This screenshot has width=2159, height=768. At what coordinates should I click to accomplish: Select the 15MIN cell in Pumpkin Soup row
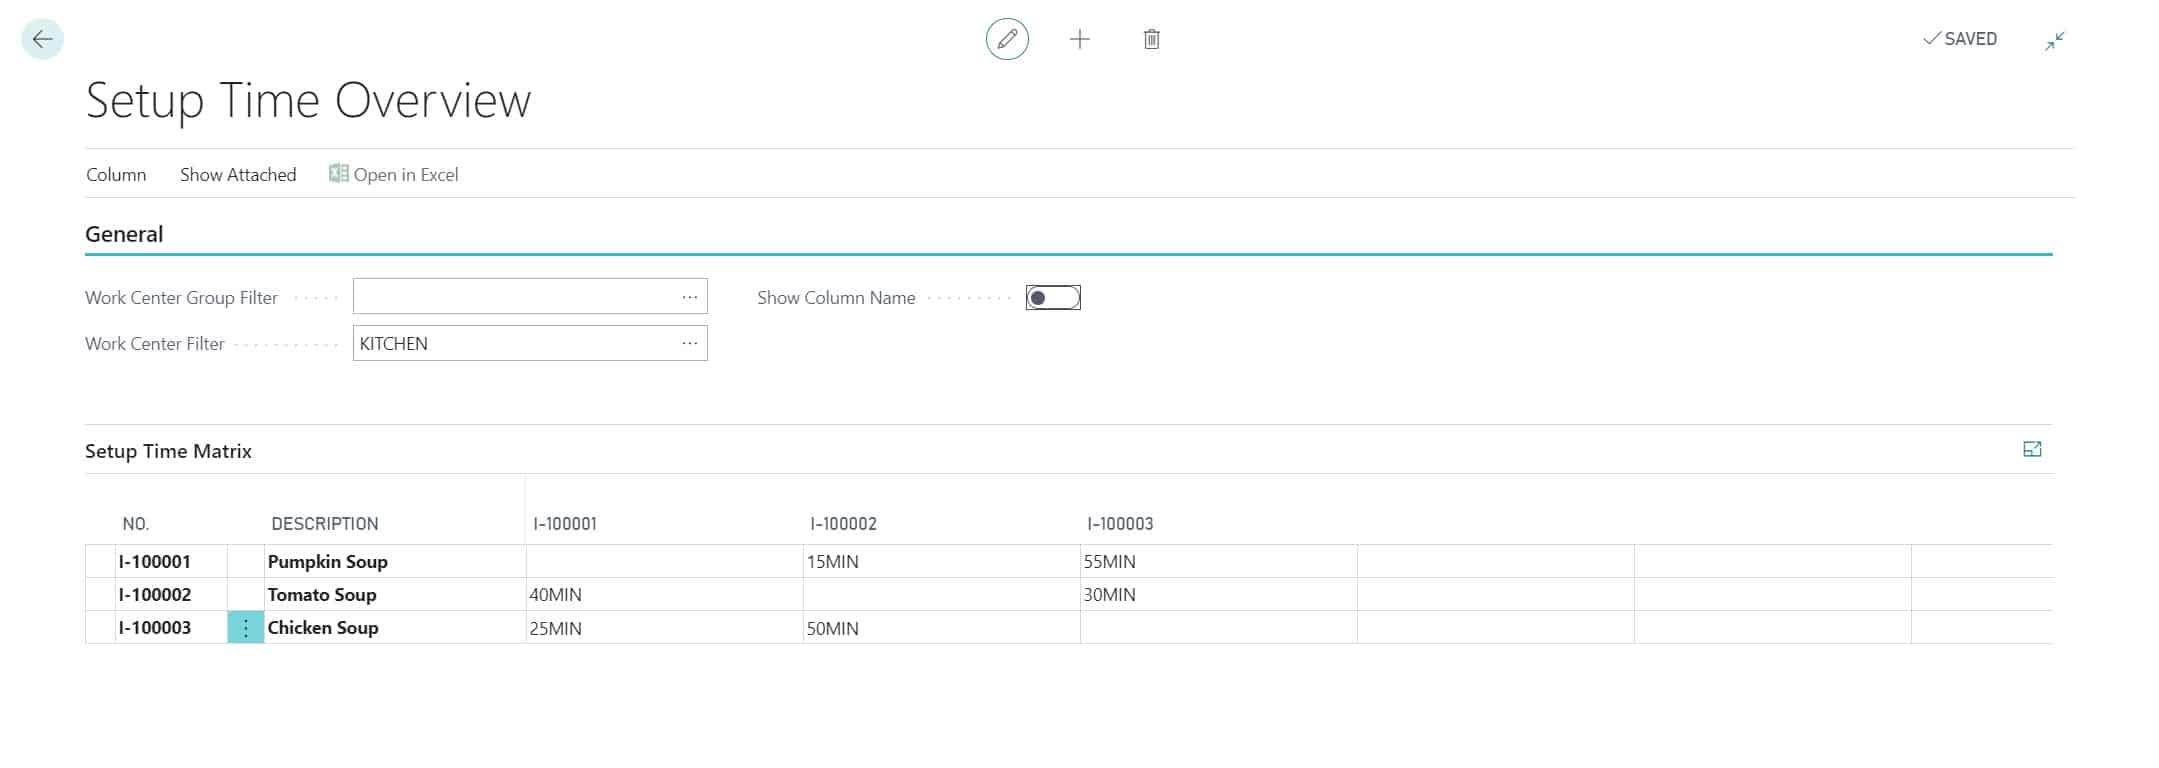940,562
